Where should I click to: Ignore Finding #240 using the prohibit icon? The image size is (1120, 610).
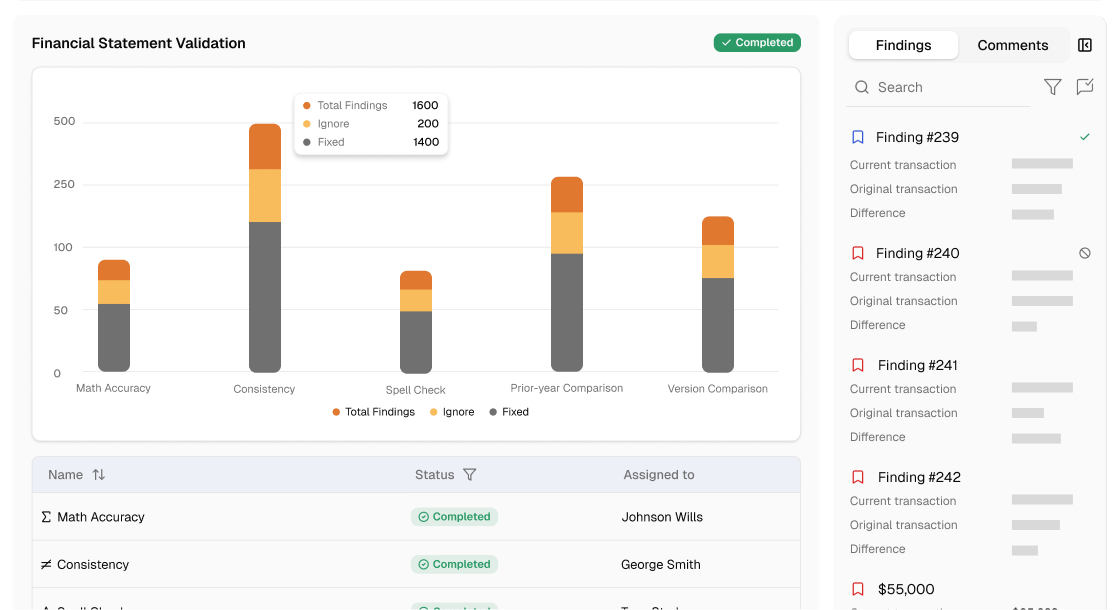pos(1085,253)
